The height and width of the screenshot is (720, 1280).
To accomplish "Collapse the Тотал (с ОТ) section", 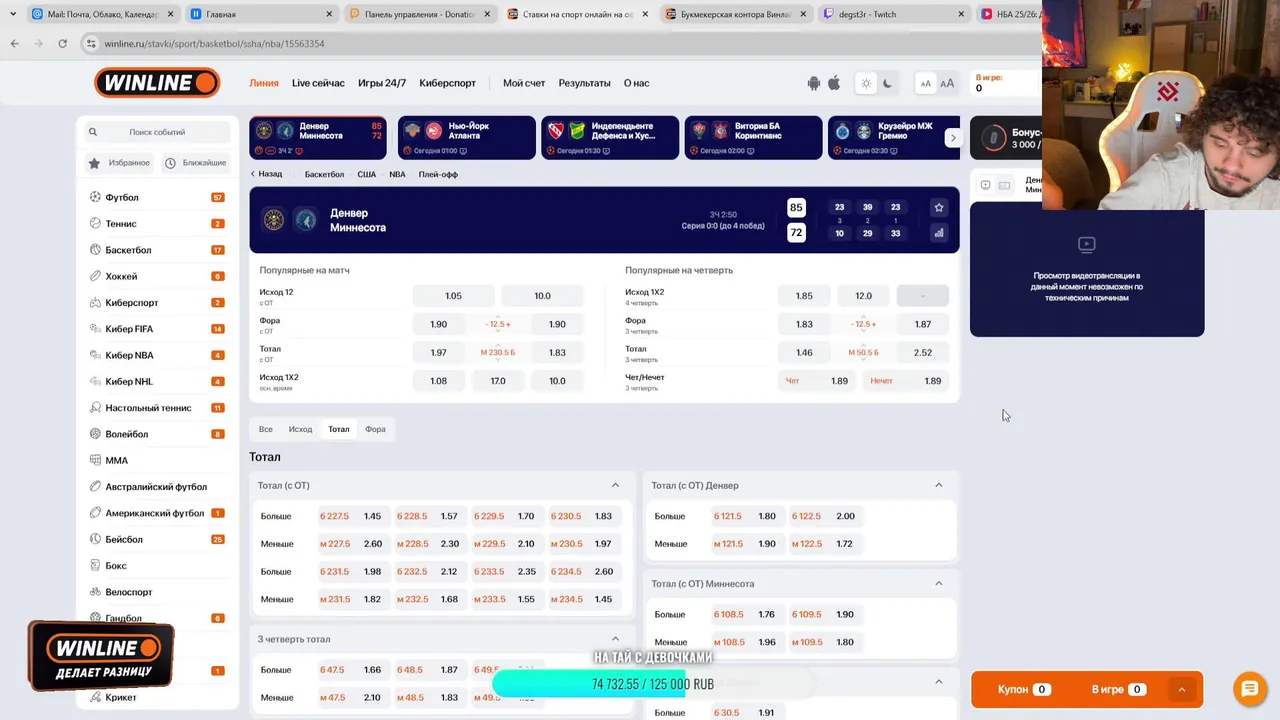I will pos(615,485).
